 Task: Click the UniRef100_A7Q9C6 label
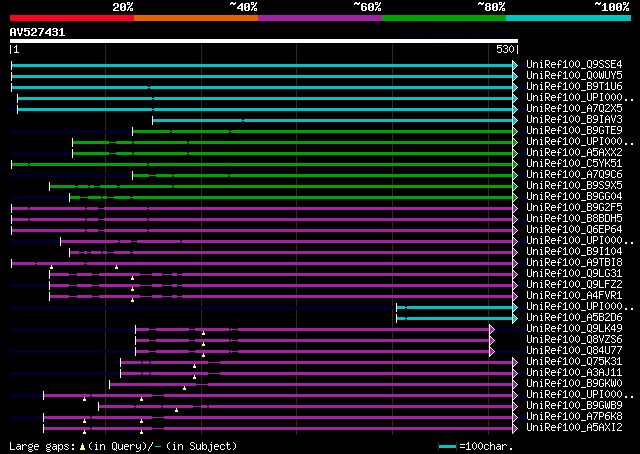click(x=574, y=175)
